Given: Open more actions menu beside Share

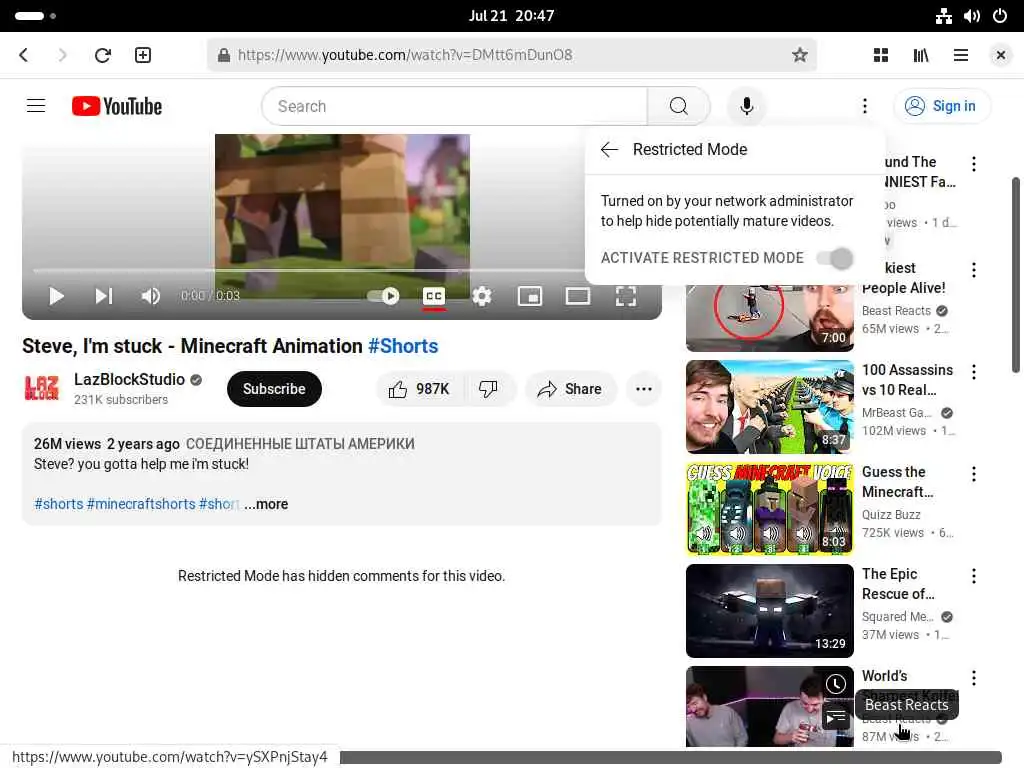Looking at the screenshot, I should point(644,389).
